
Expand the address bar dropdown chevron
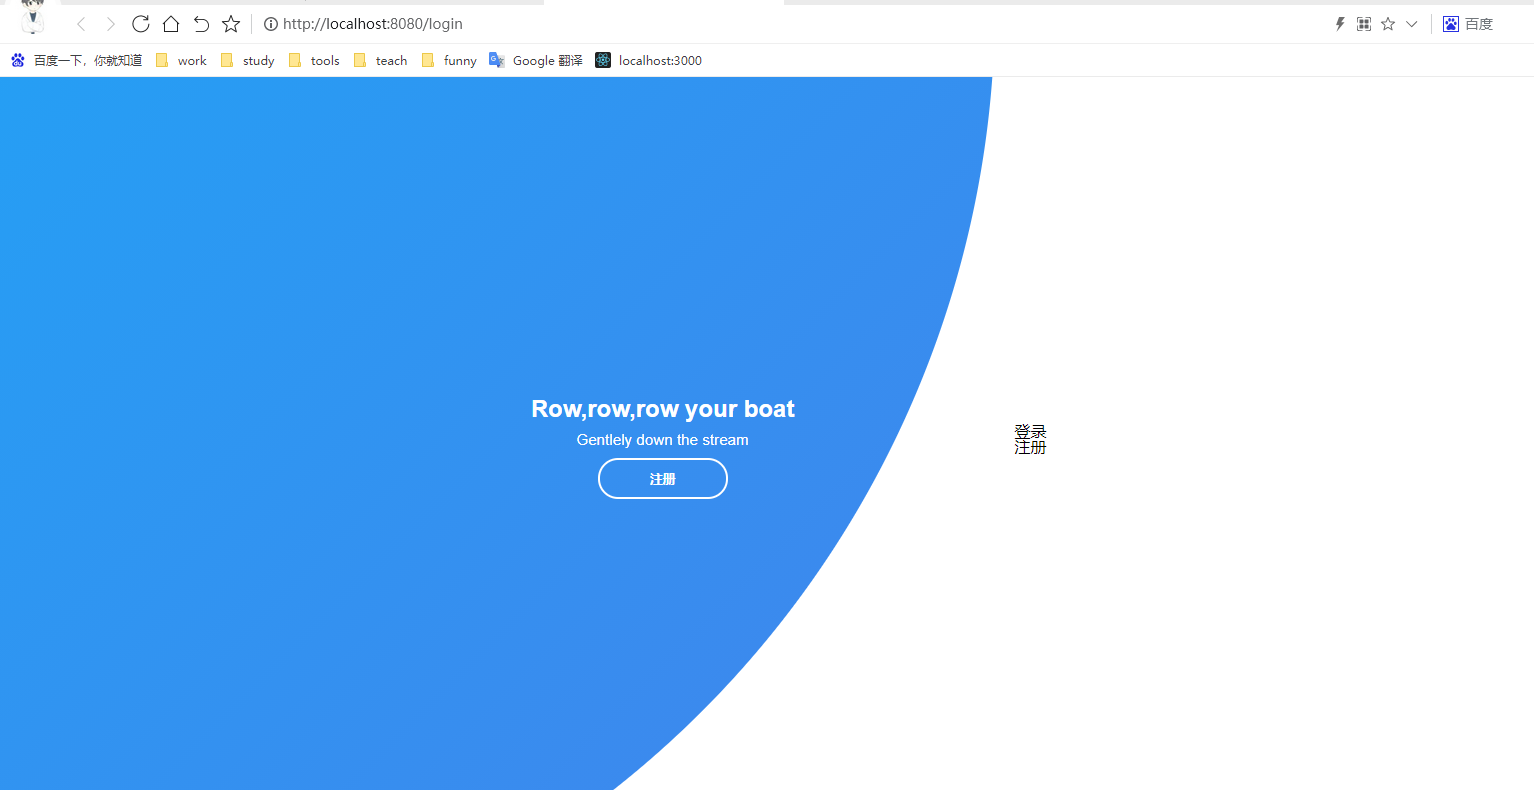[x=1412, y=24]
